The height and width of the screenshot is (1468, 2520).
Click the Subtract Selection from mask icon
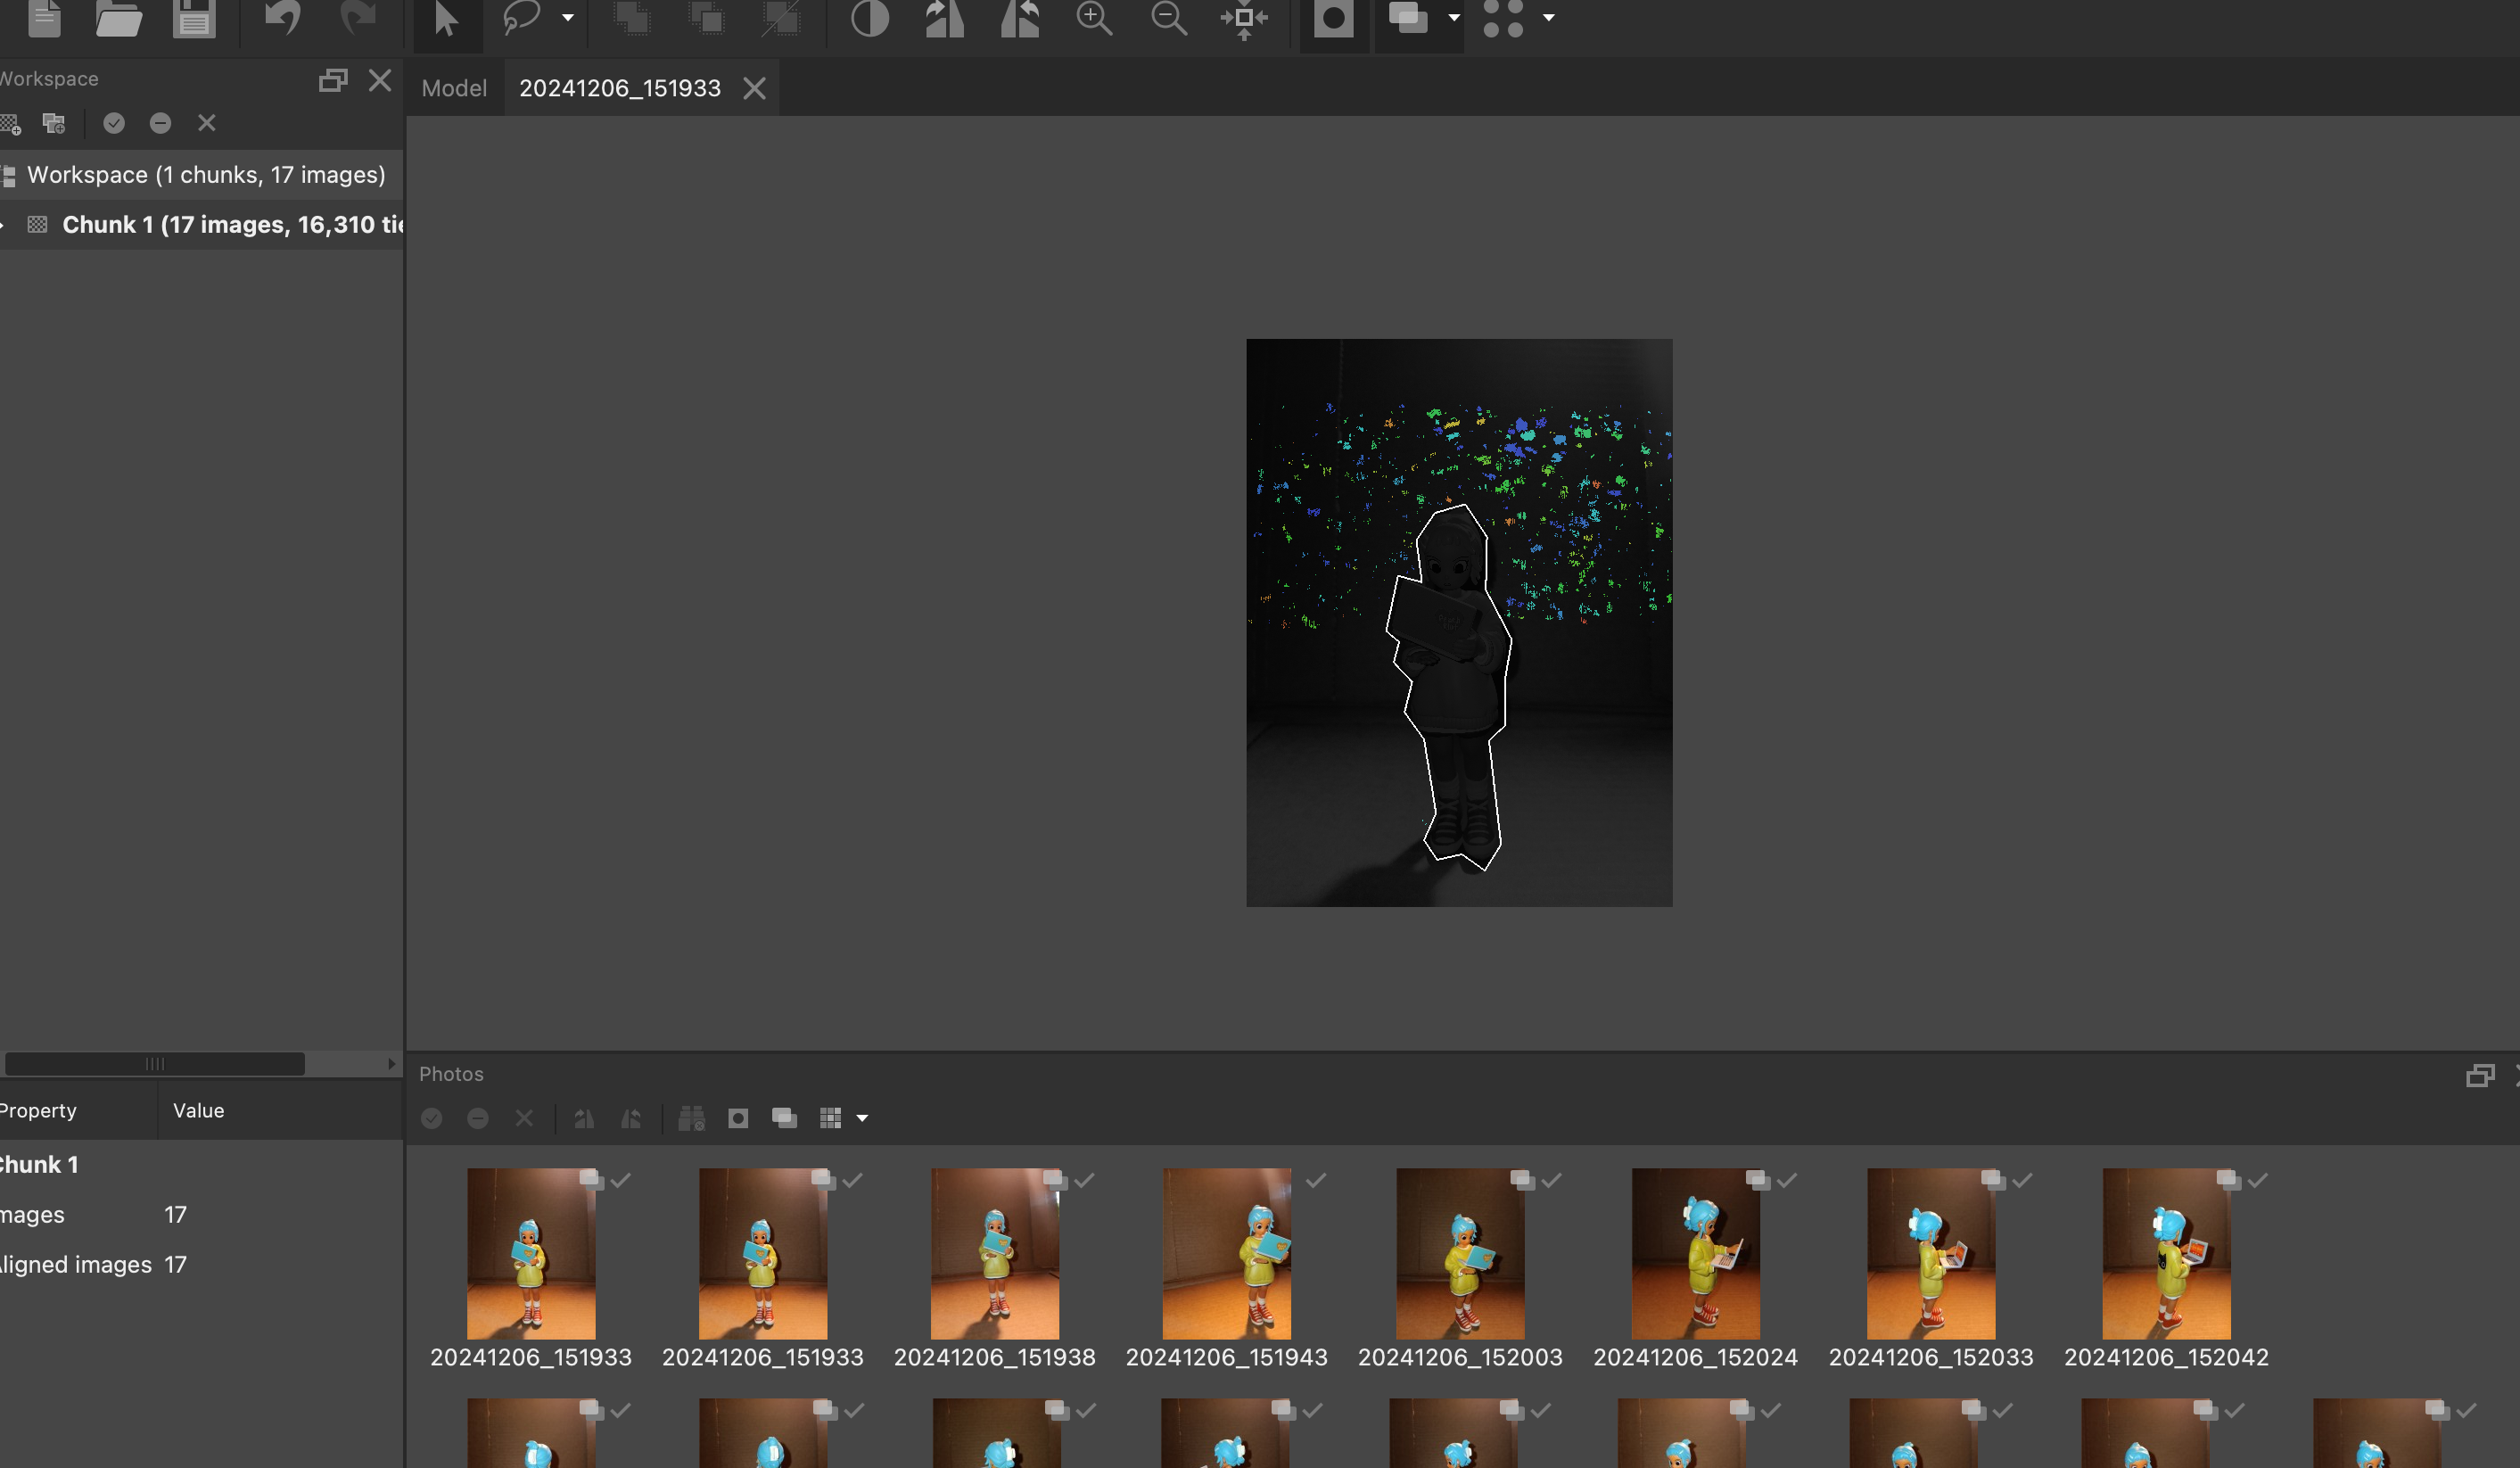[x=708, y=18]
